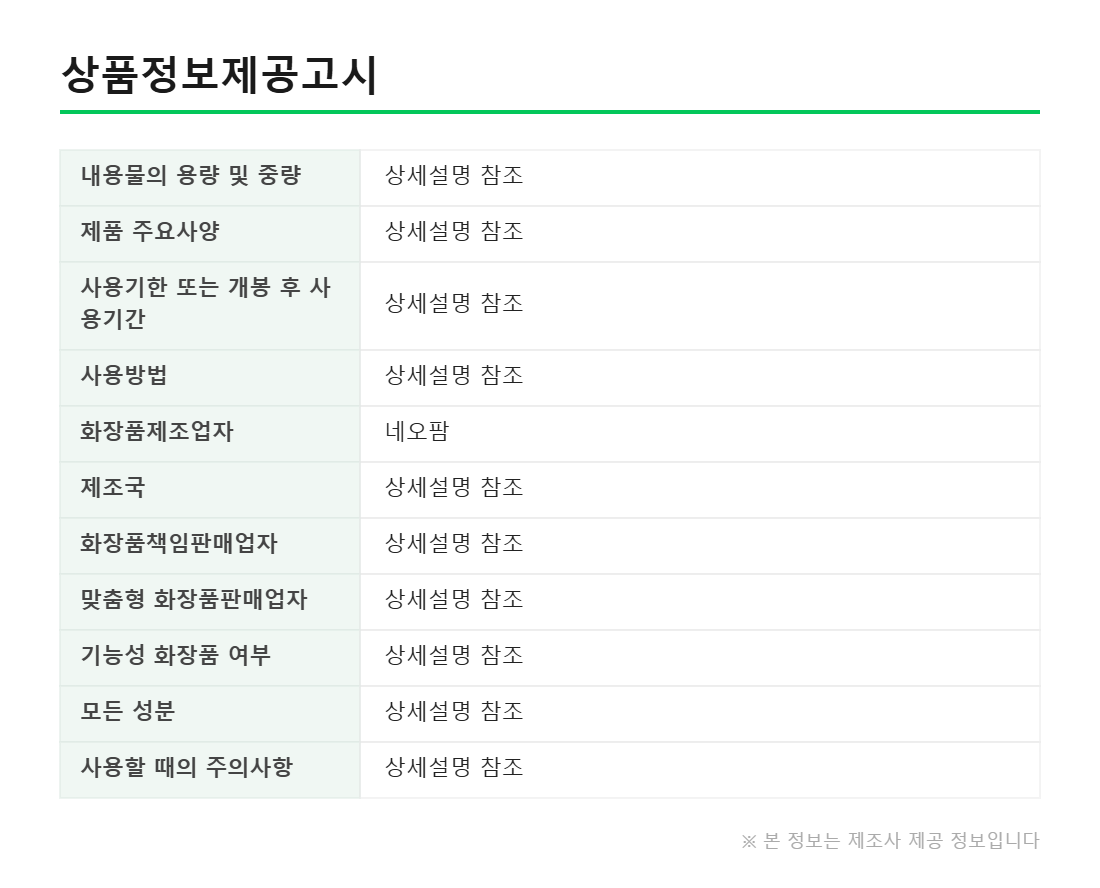This screenshot has width=1100, height=888.
Task: Click the 기능성 화장품 여부 label
Action: 175,656
